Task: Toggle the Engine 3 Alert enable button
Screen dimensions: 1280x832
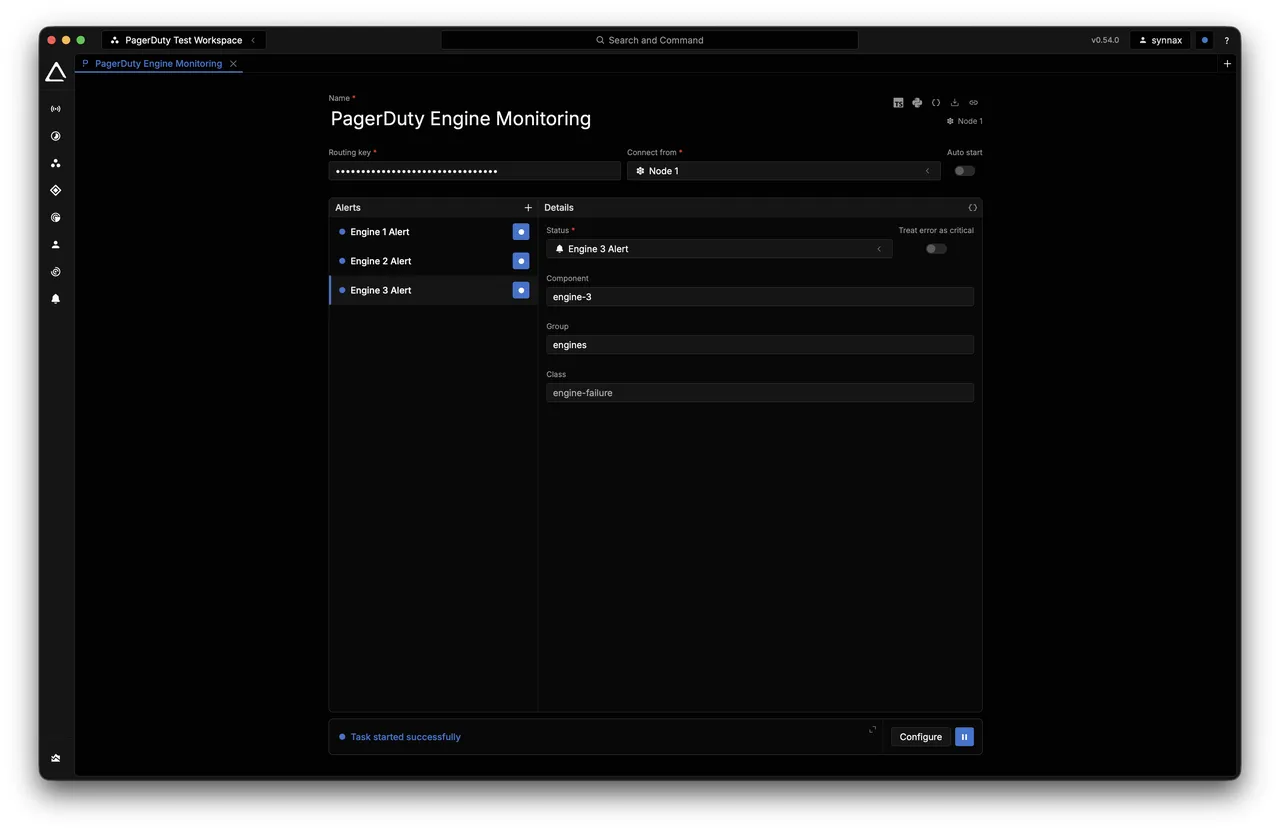Action: coord(521,290)
